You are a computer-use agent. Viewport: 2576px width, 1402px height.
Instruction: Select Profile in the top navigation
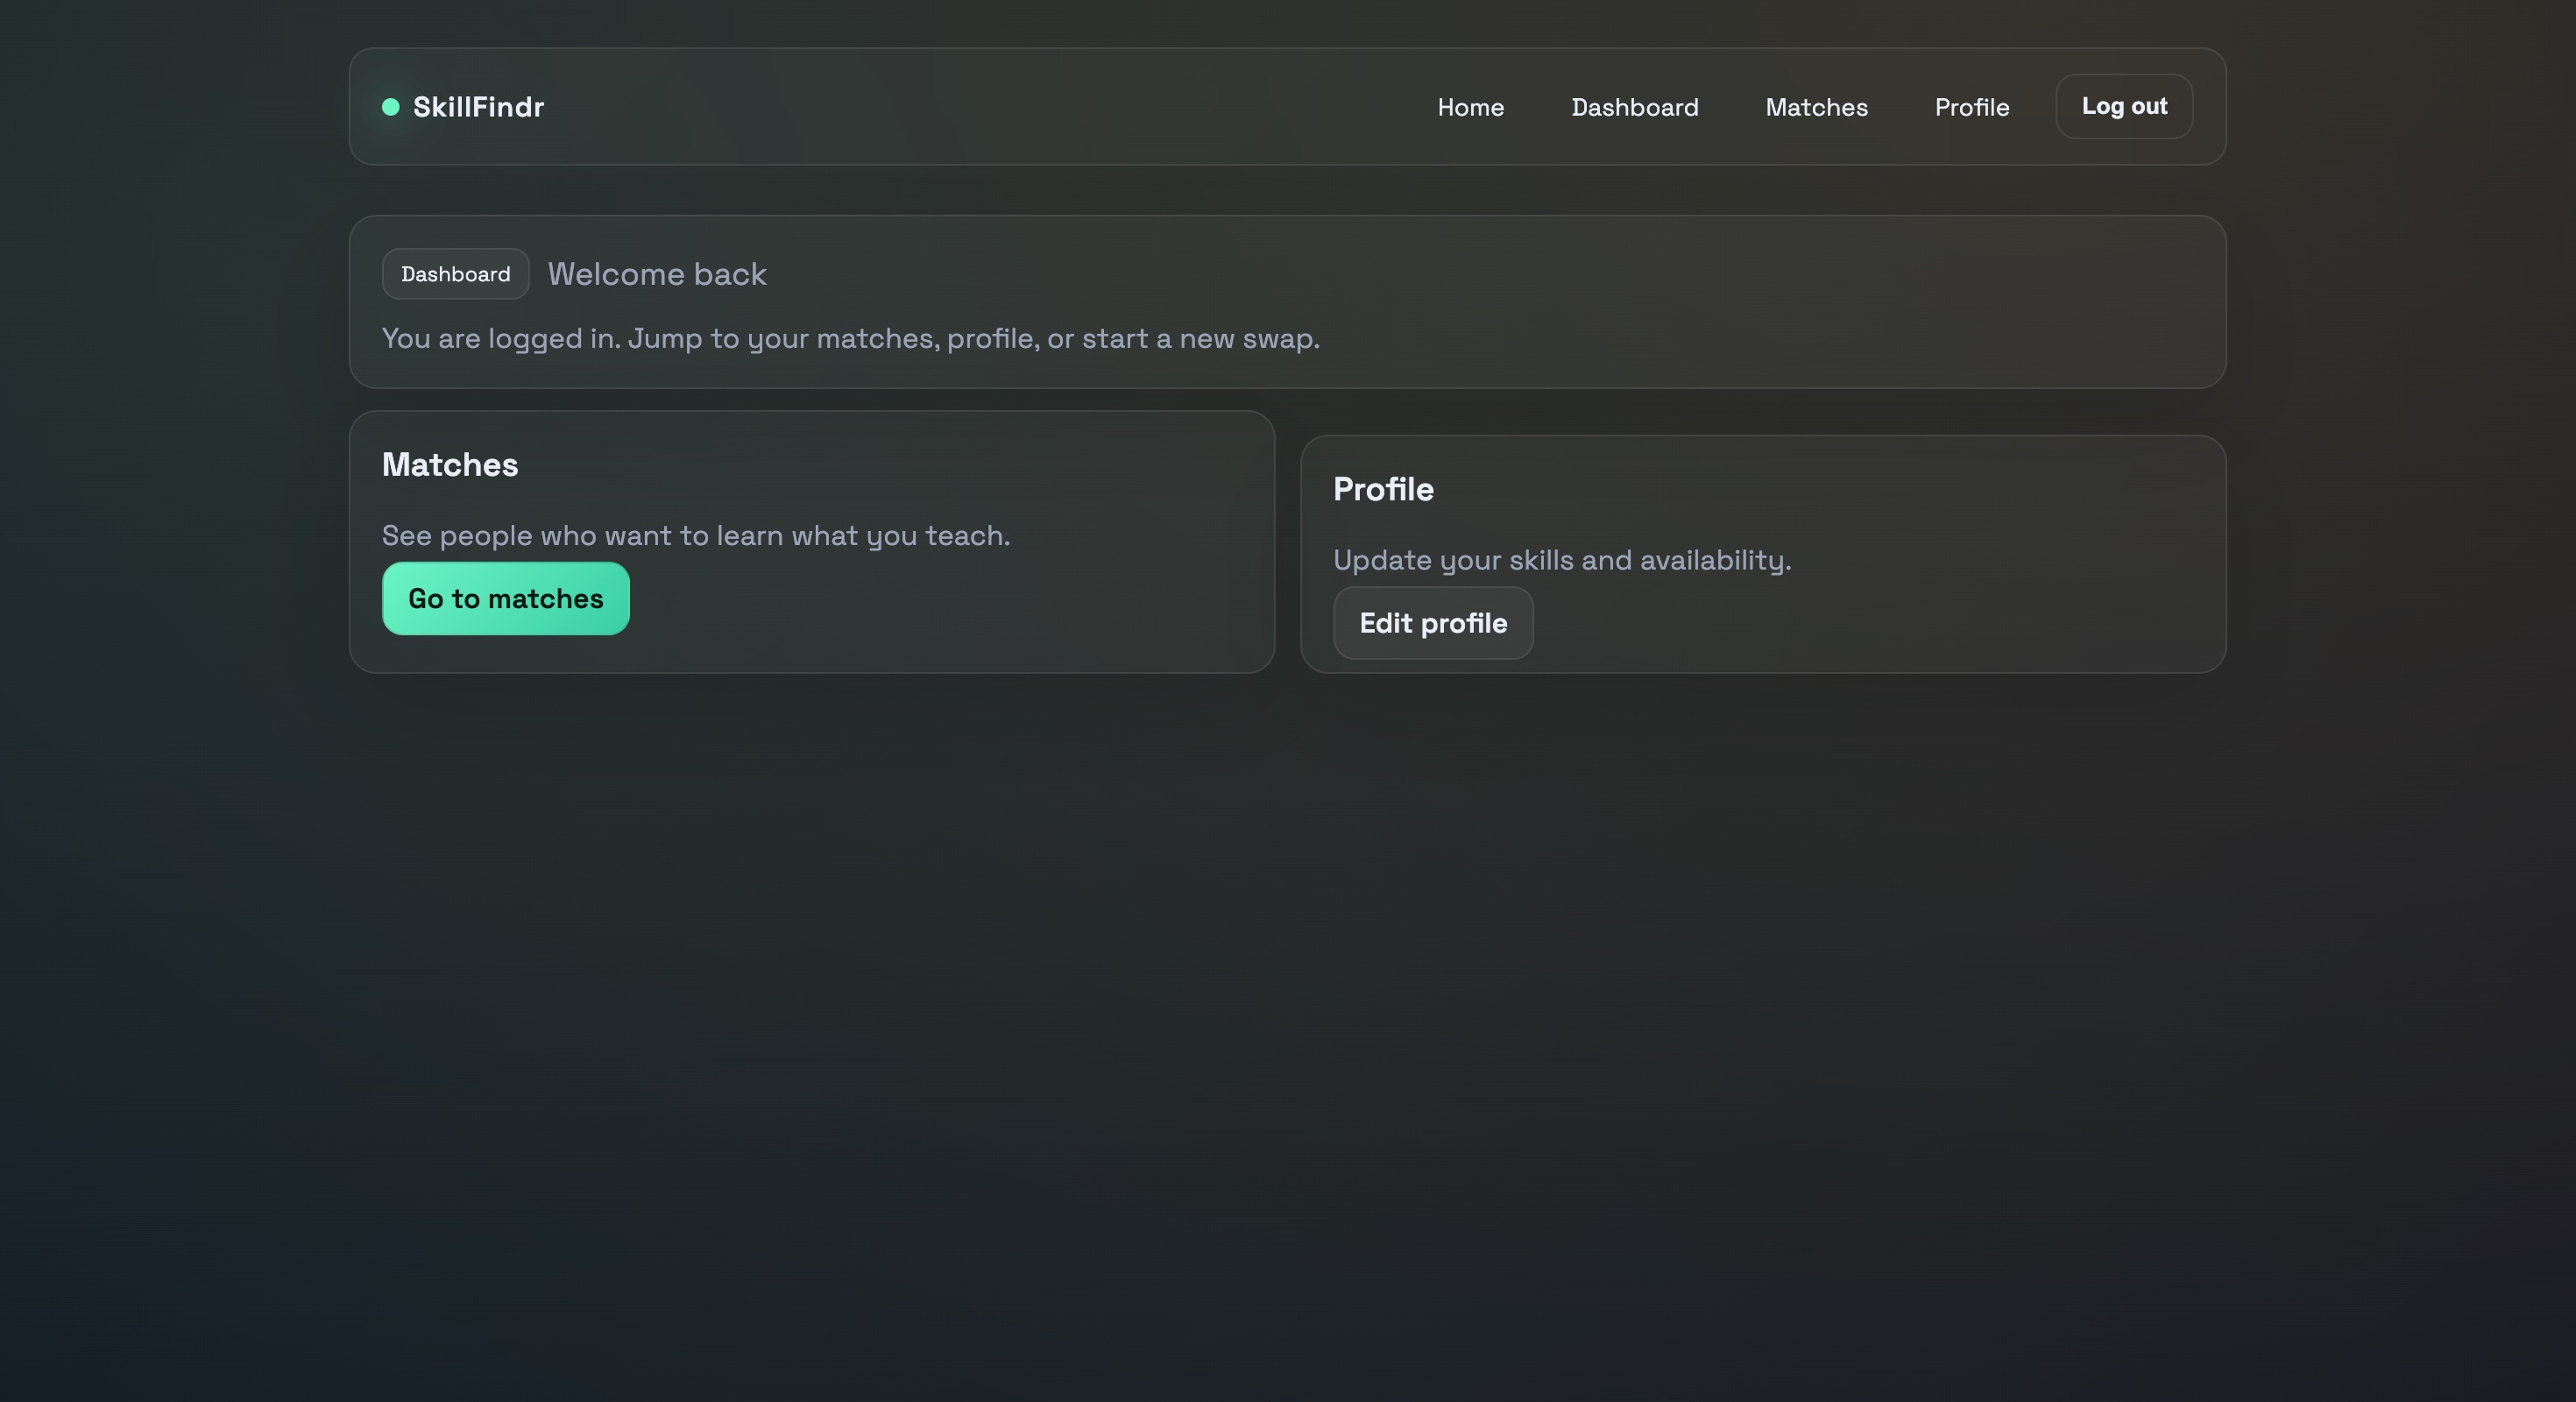point(1971,107)
